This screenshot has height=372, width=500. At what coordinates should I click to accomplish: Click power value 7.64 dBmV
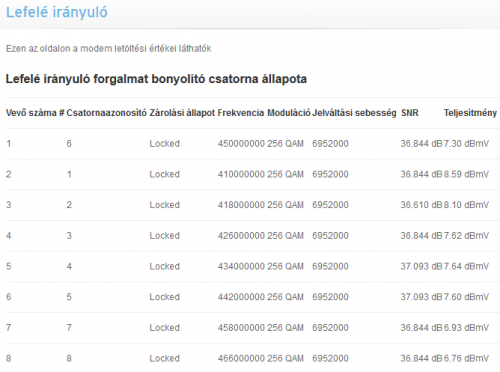coord(466,266)
